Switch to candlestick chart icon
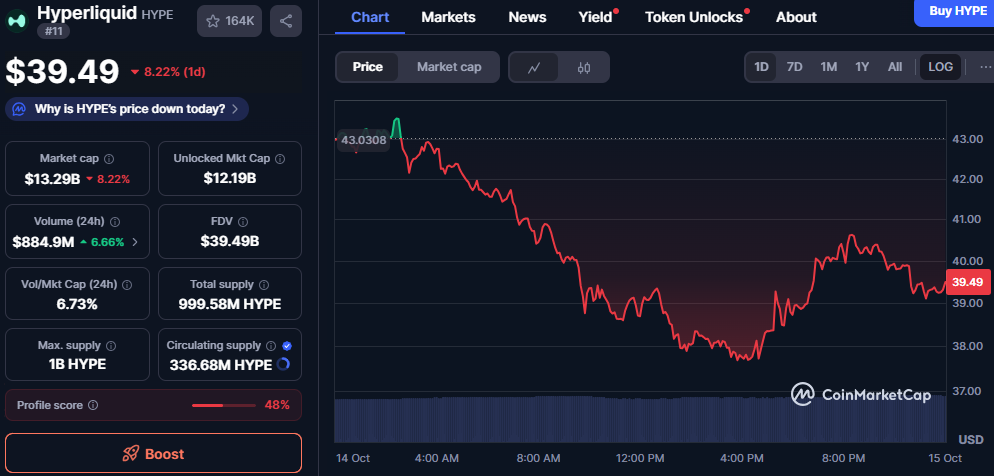 tap(584, 67)
